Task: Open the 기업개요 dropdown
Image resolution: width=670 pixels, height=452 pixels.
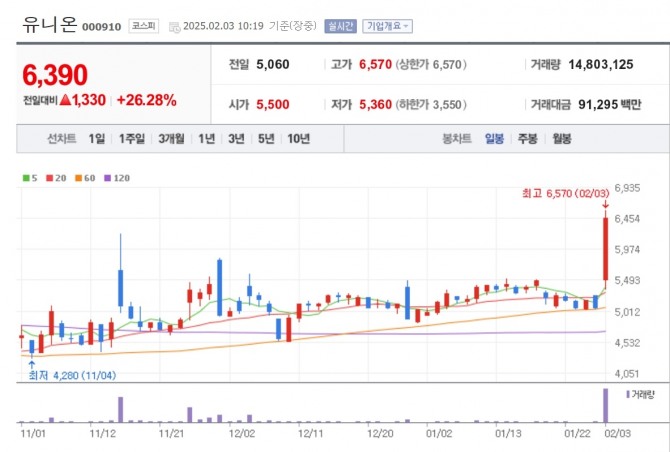Action: click(387, 27)
